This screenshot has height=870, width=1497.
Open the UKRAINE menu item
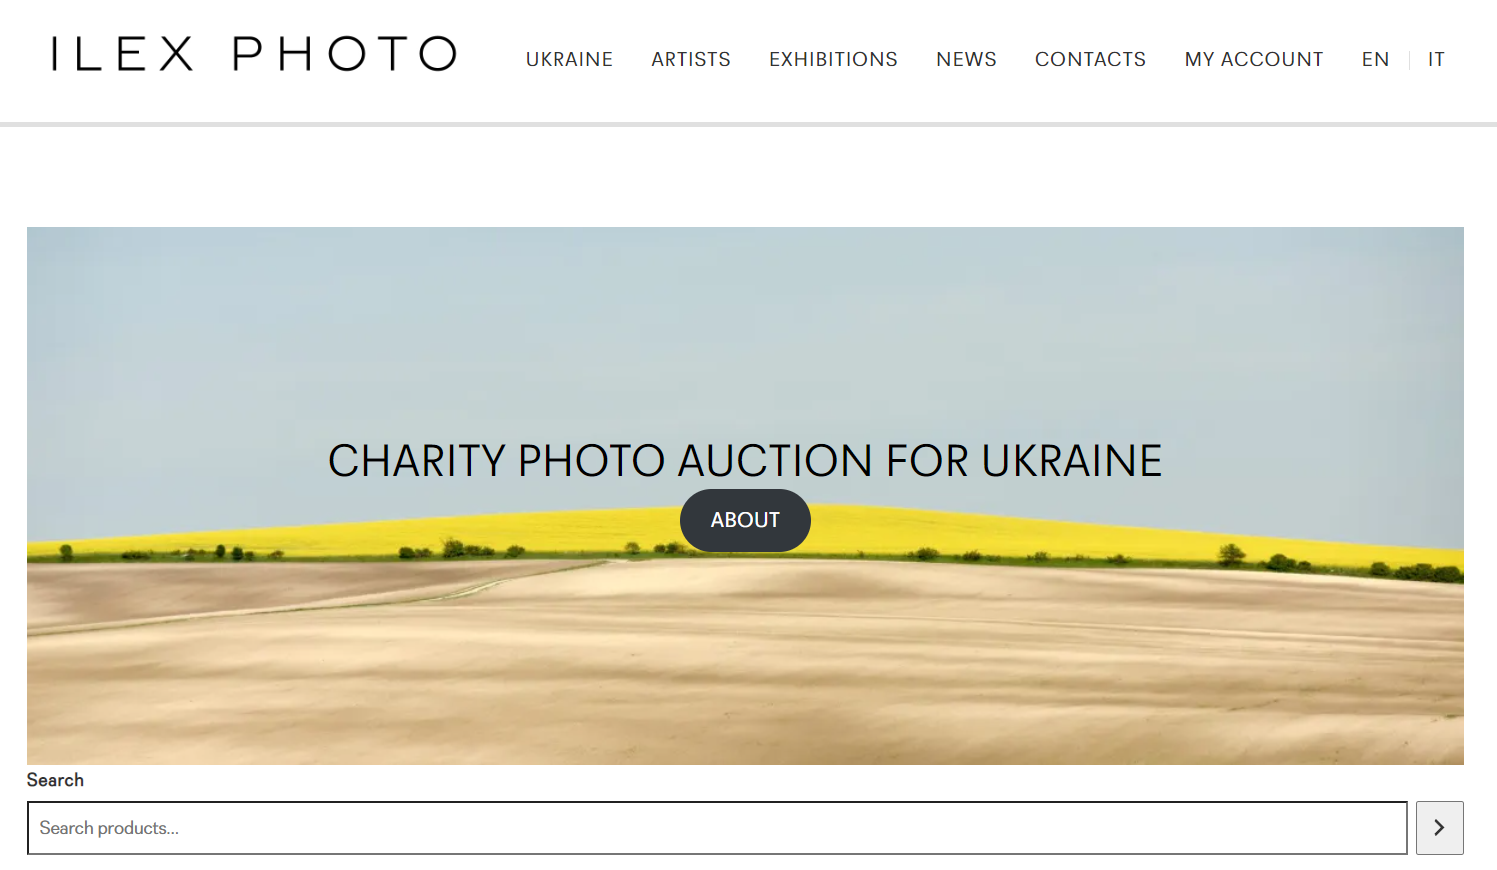pyautogui.click(x=569, y=59)
